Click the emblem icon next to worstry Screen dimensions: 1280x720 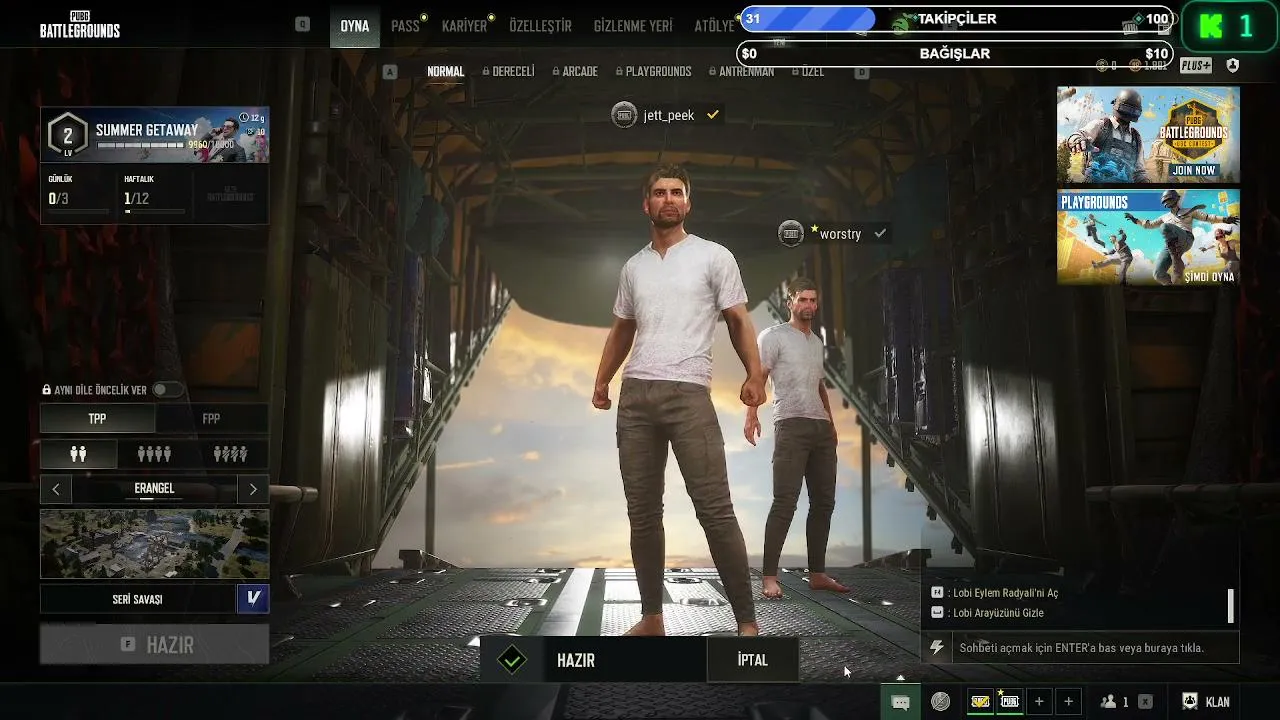[791, 233]
